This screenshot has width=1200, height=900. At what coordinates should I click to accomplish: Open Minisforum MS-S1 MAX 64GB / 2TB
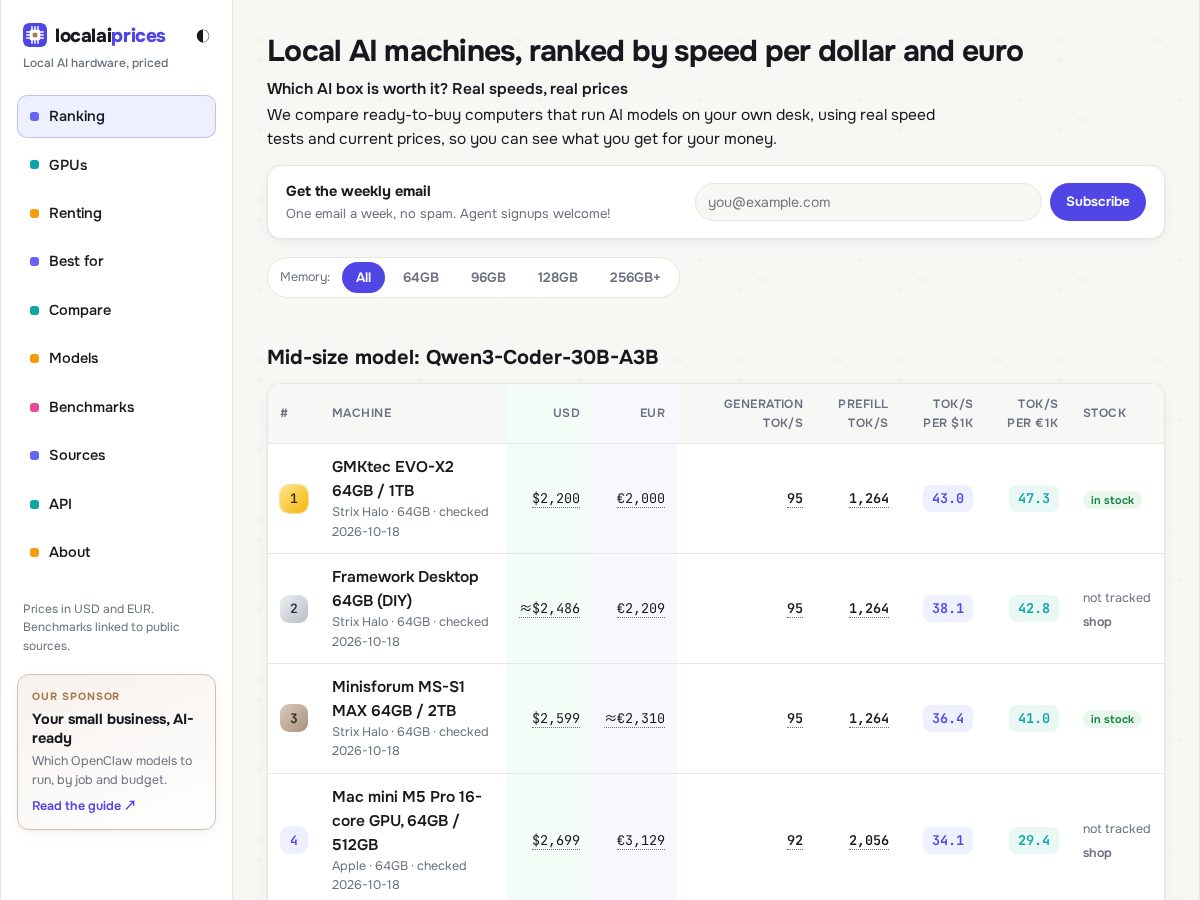398,698
